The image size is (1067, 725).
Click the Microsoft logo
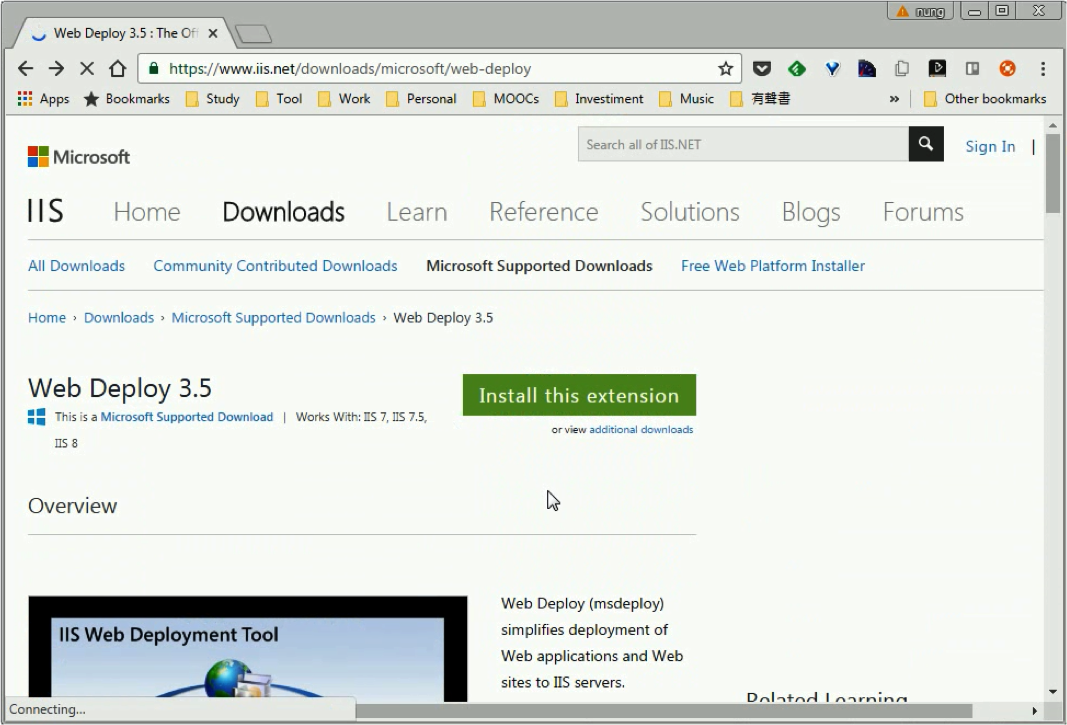[79, 157]
